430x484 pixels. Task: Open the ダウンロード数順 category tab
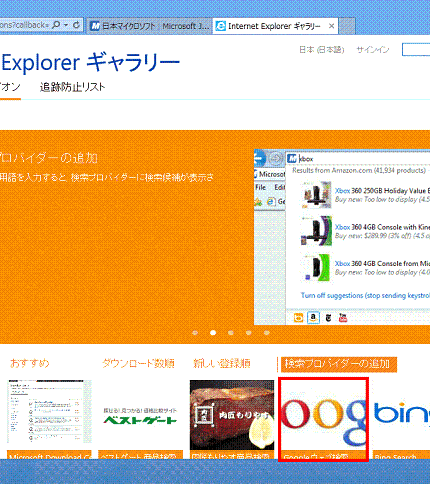(x=138, y=363)
